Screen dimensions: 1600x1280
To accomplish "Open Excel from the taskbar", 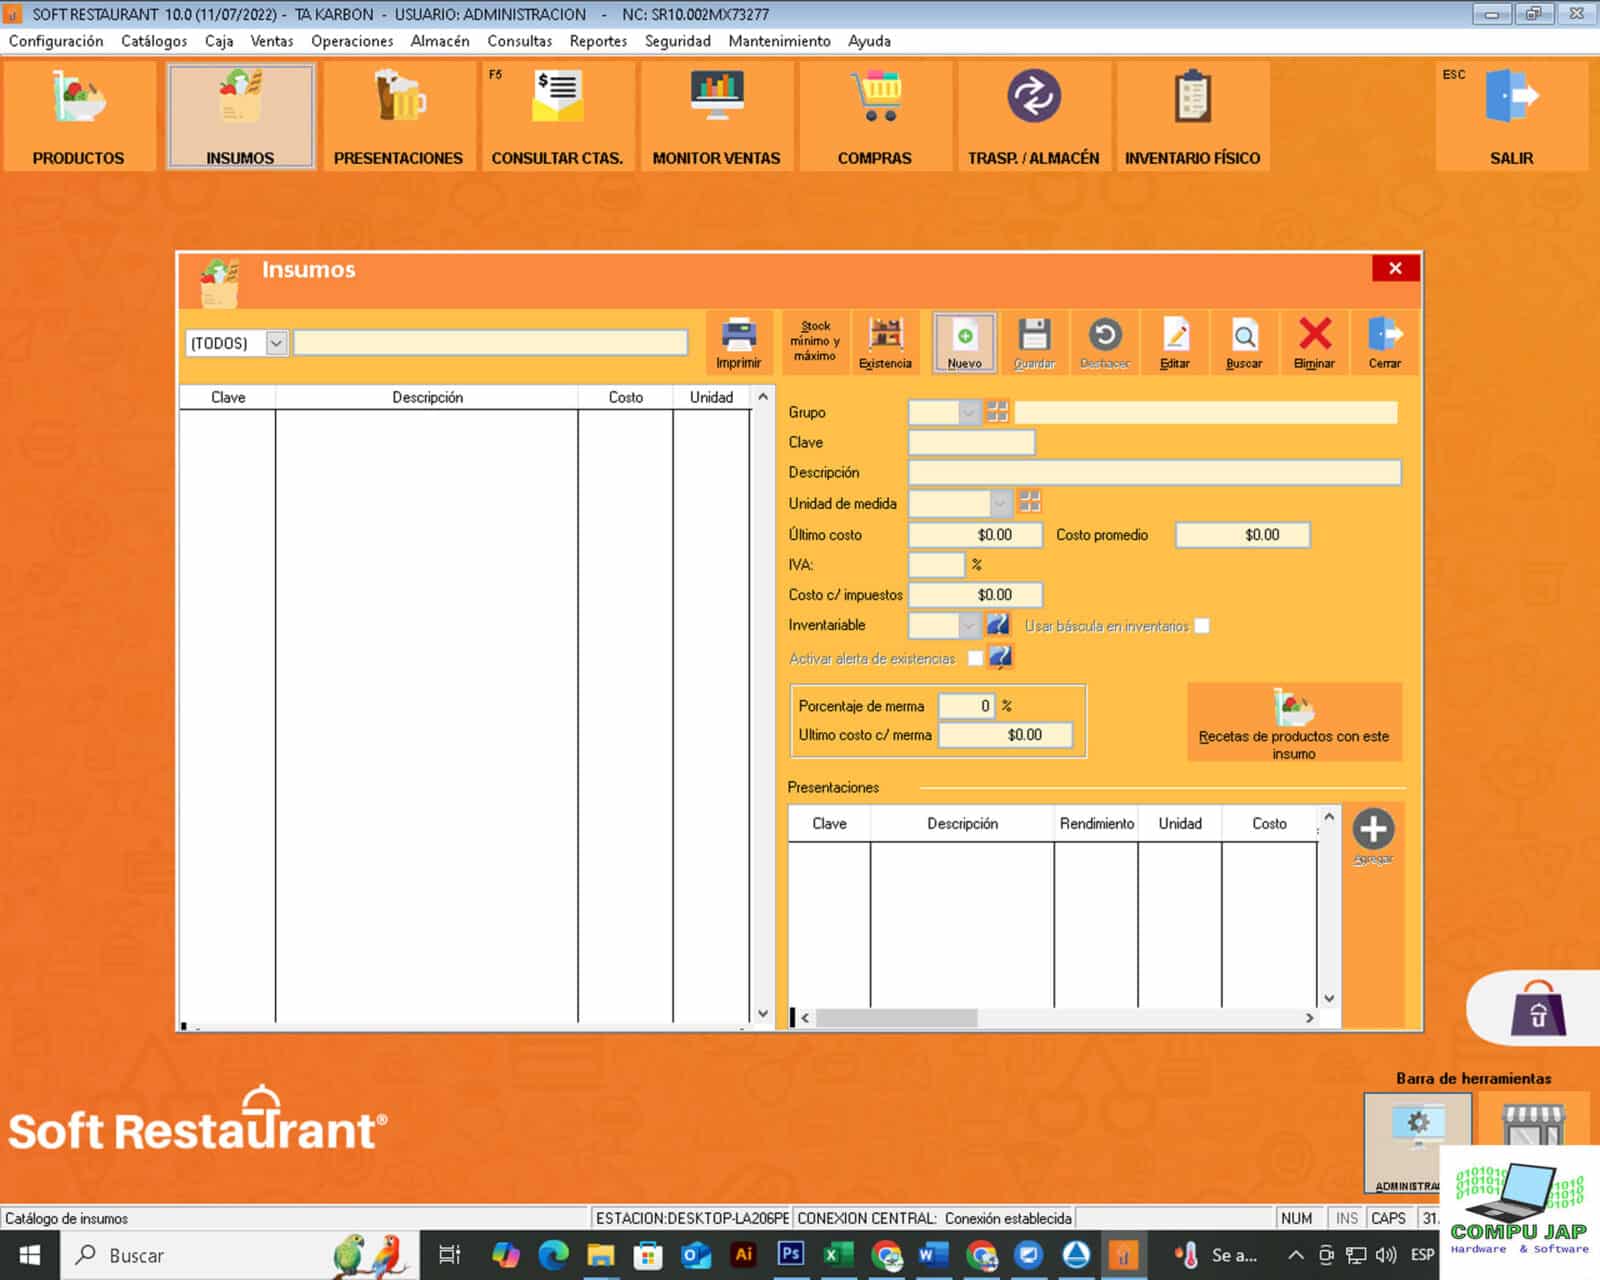I will coord(838,1254).
